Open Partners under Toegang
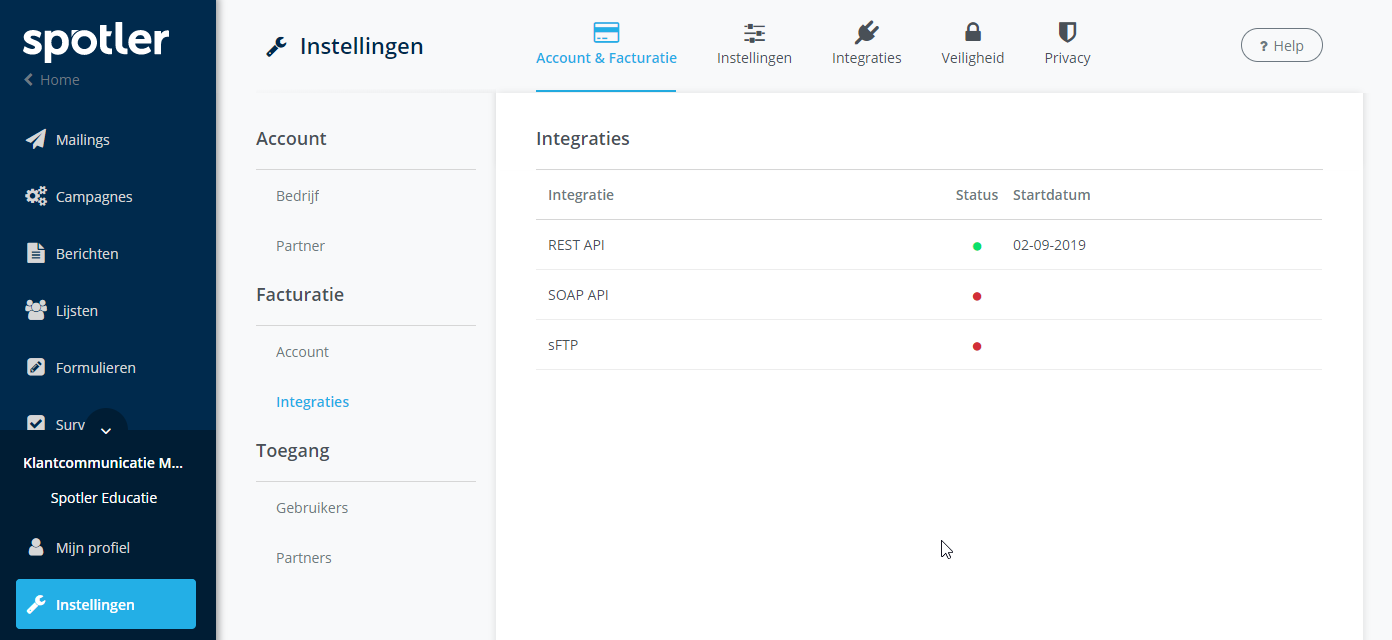The height and width of the screenshot is (640, 1392). pos(304,558)
